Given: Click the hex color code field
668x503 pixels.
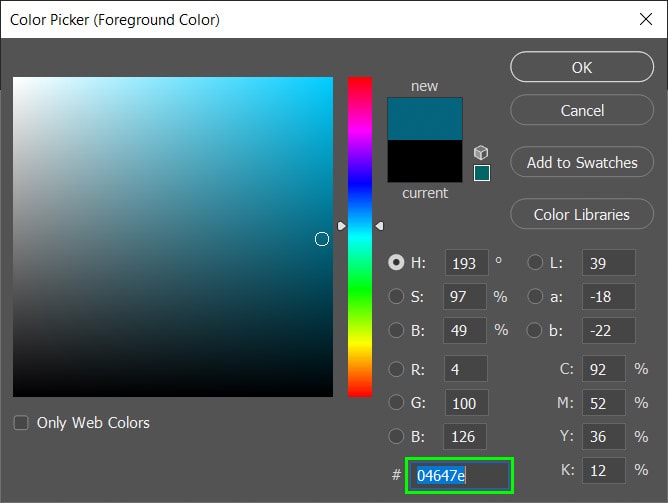Looking at the screenshot, I should coord(458,475).
